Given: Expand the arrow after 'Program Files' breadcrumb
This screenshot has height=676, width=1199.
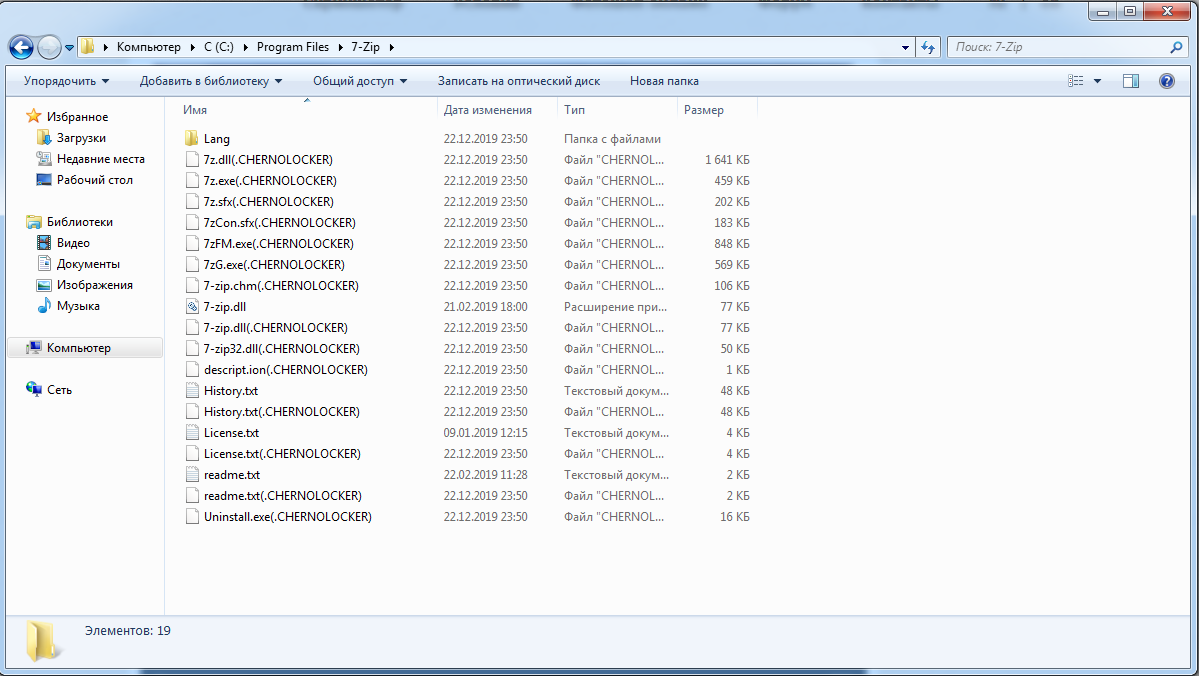Looking at the screenshot, I should pyautogui.click(x=340, y=47).
